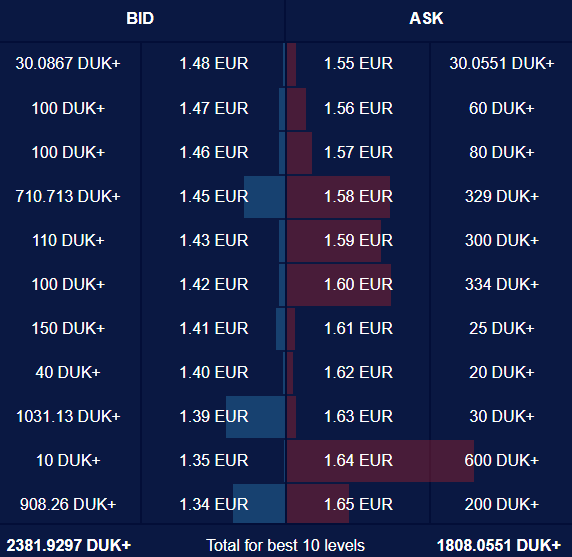This screenshot has height=557, width=572.
Task: Click the 329 DUK+ ask amount
Action: tap(502, 197)
